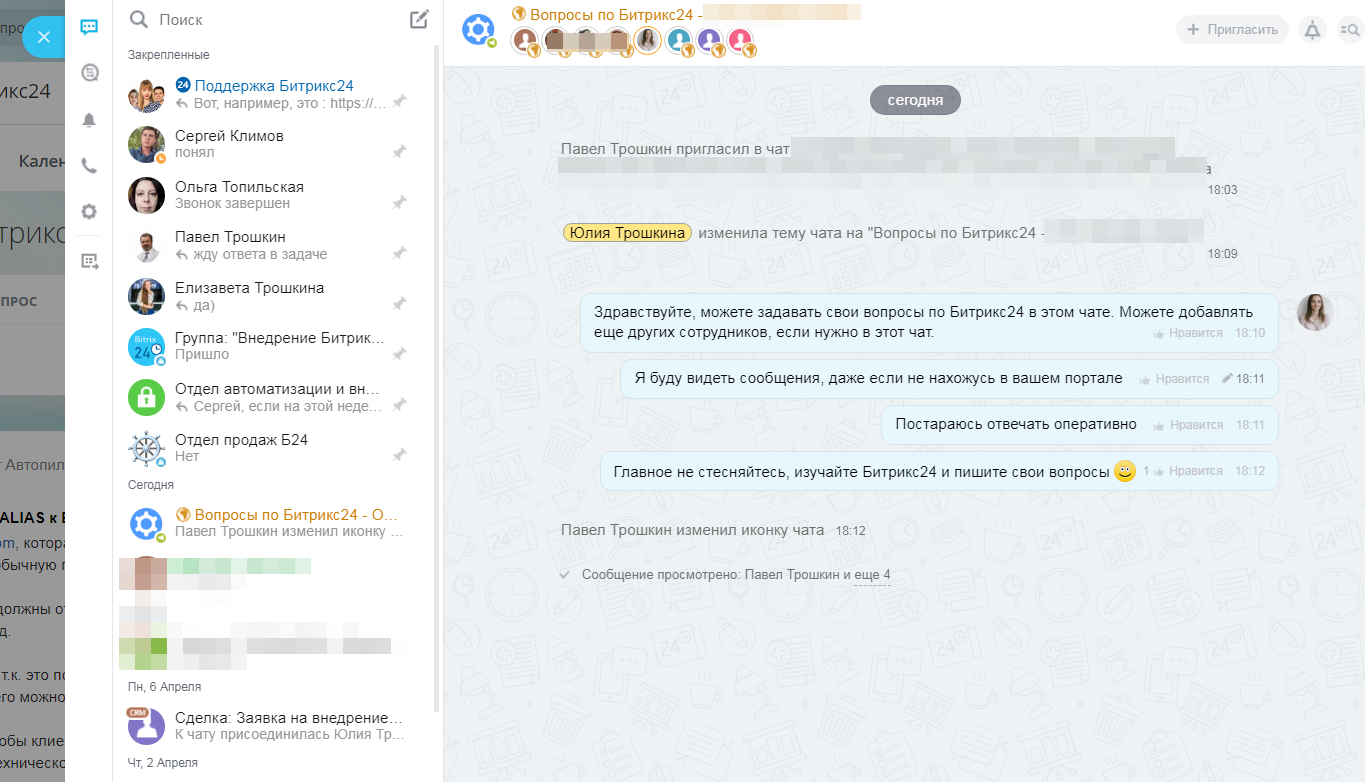
Task: Click the Пригласить button
Action: 1232,29
